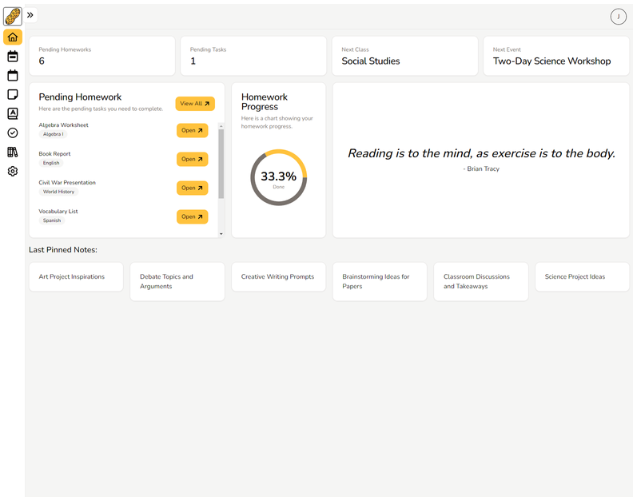Open the schedule calendar icon with bar
The width and height of the screenshot is (633, 501).
click(x=13, y=56)
